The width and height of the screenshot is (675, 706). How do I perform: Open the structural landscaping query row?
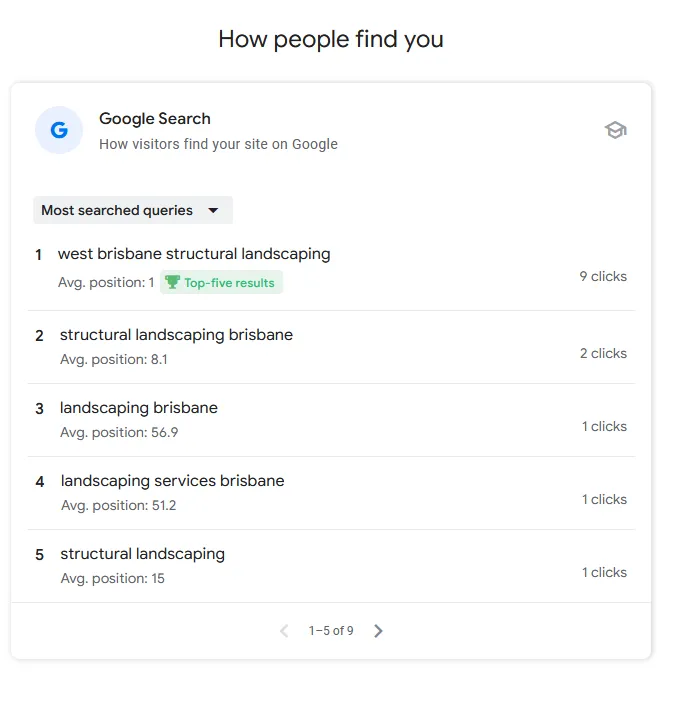[x=331, y=566]
